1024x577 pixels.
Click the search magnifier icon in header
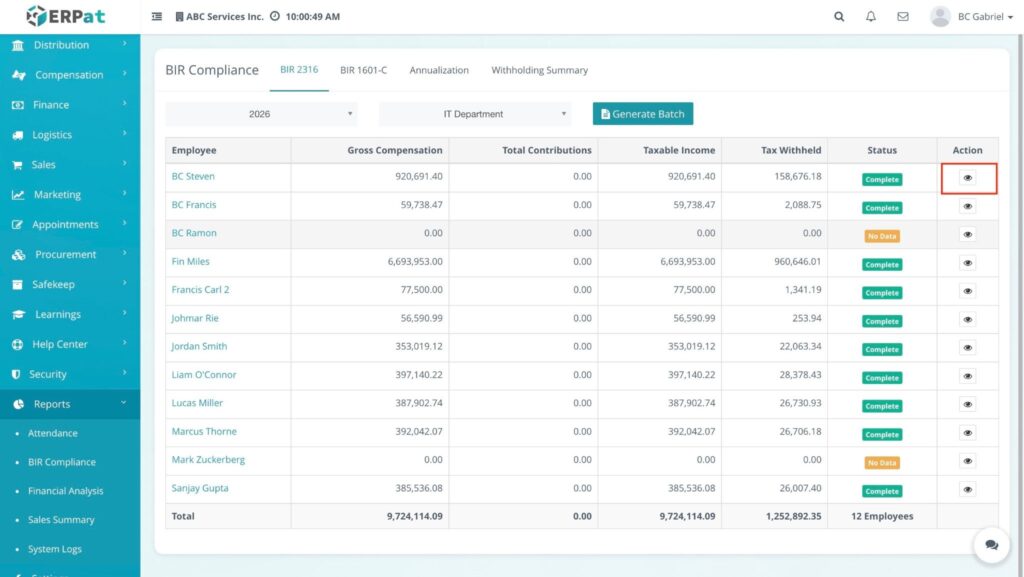(x=839, y=17)
